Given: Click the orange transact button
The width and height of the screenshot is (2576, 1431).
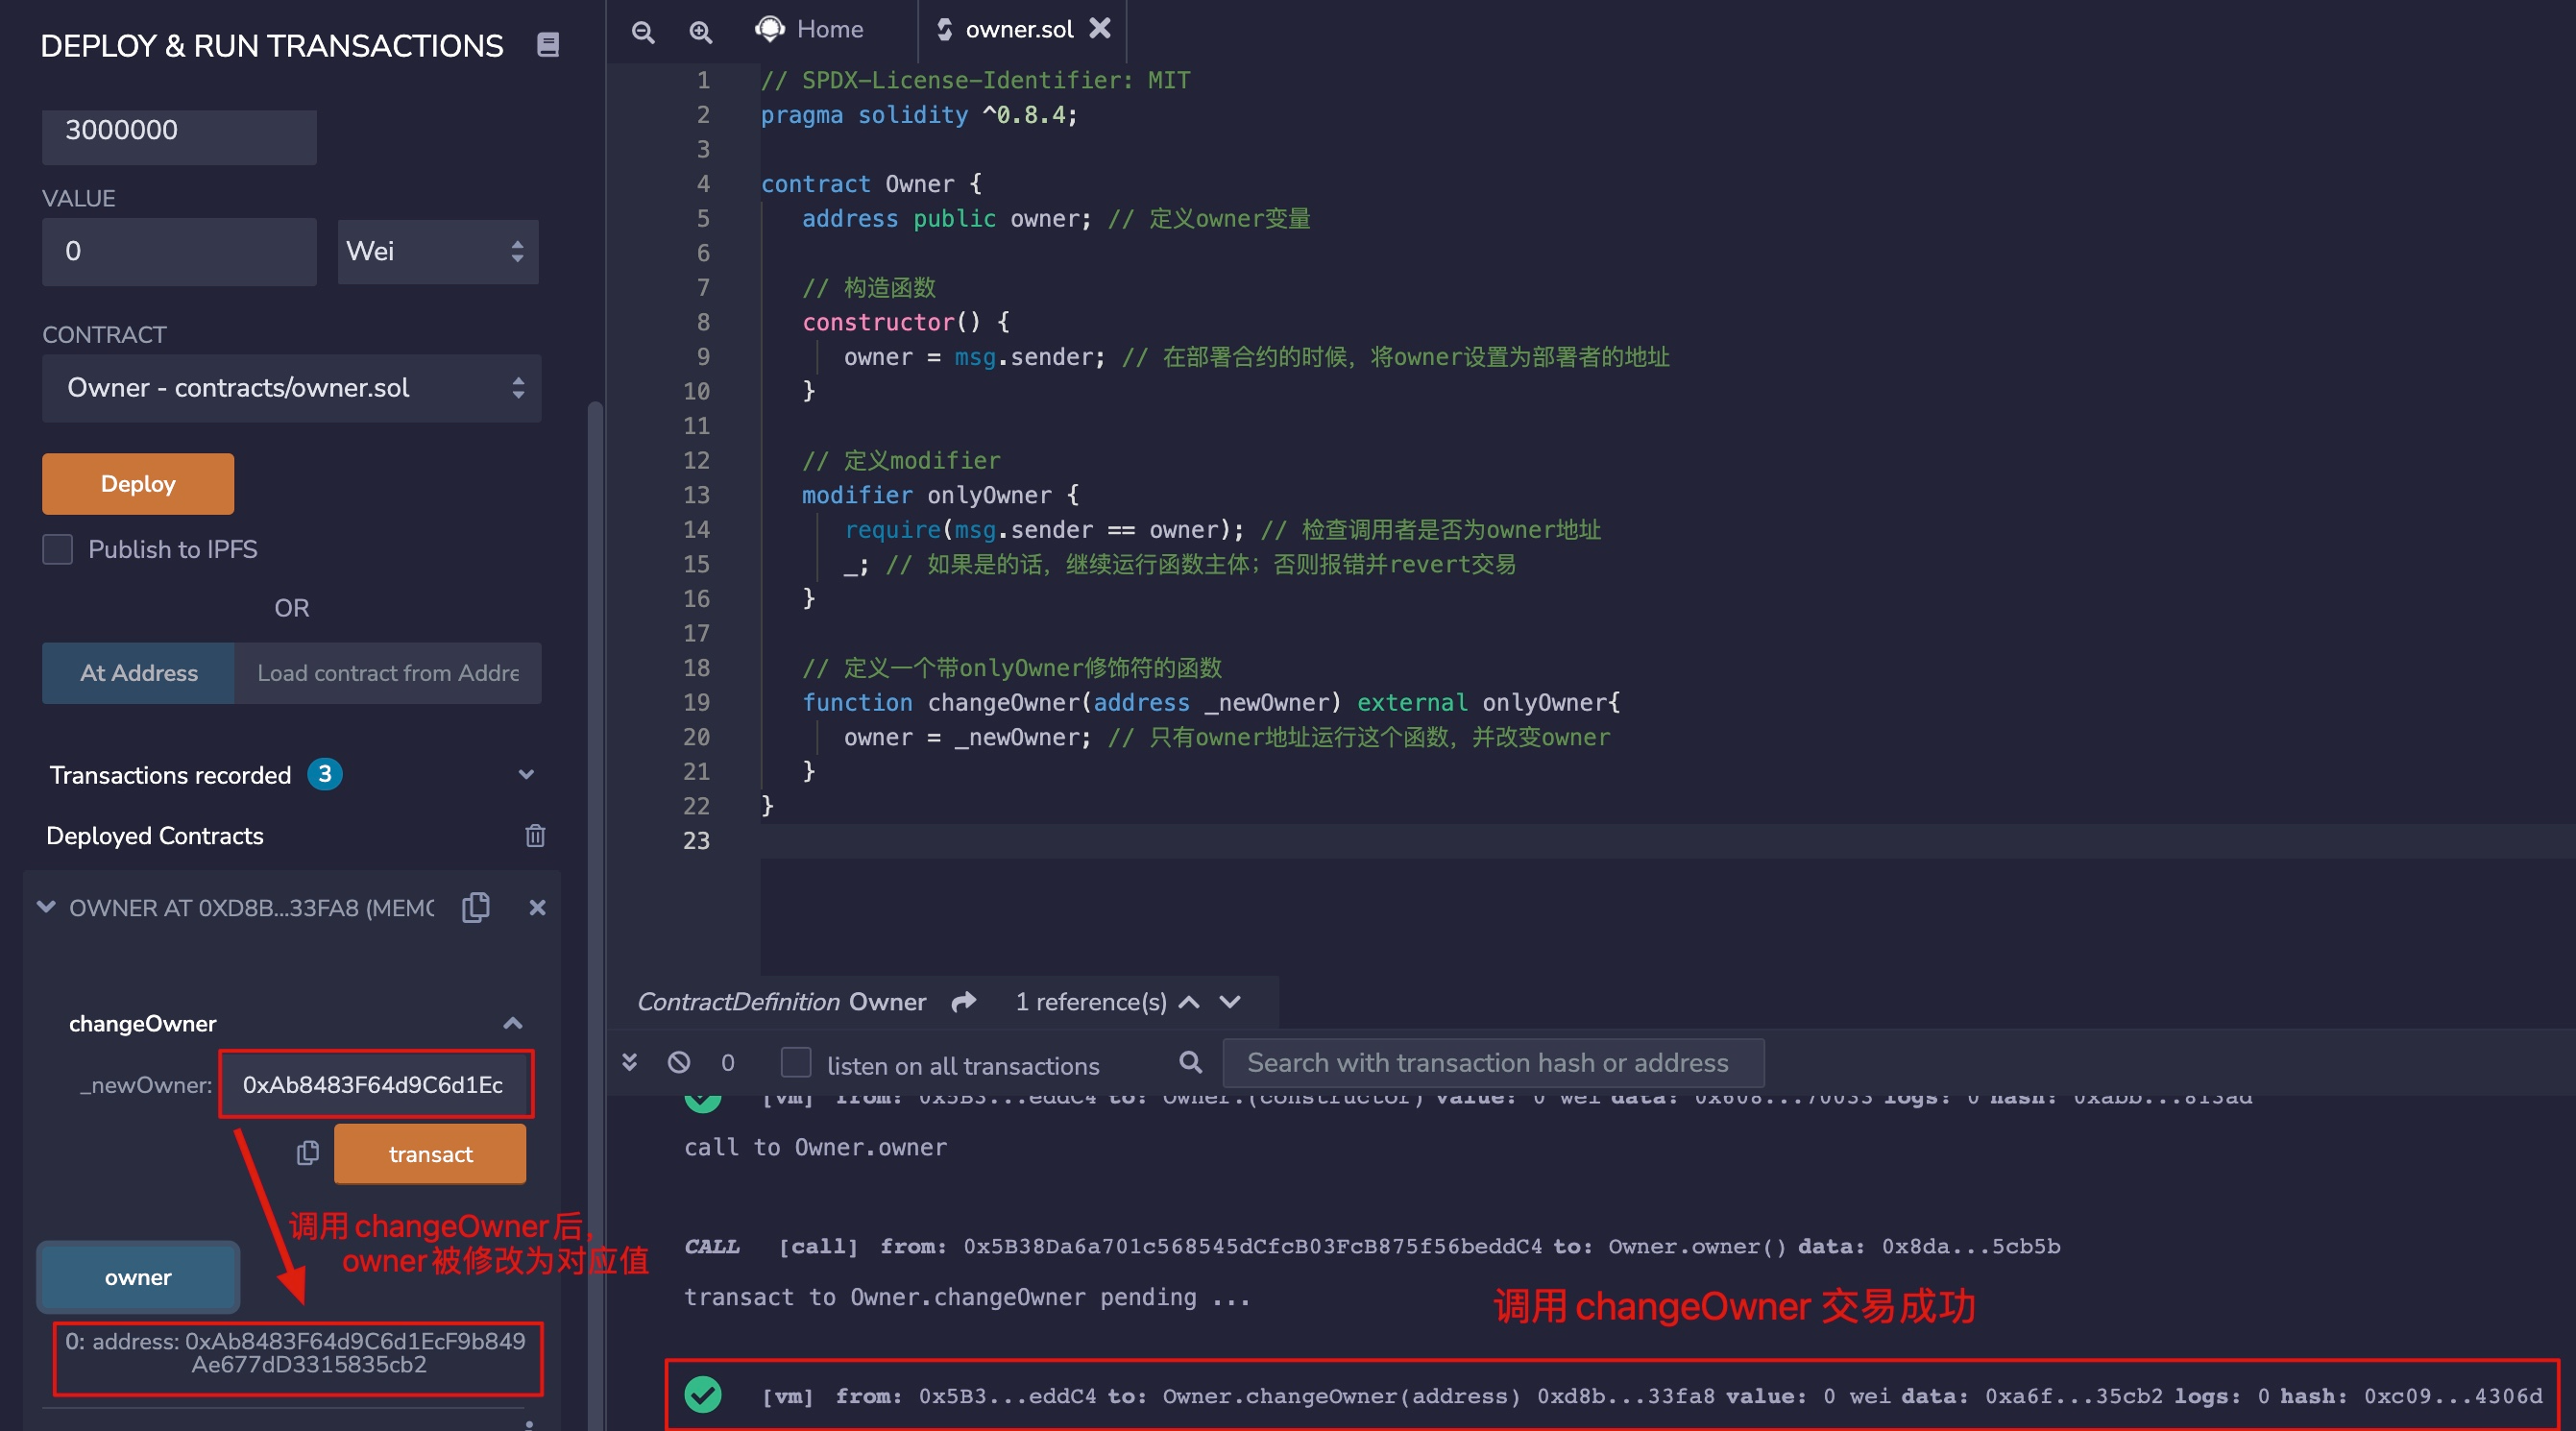Looking at the screenshot, I should (x=430, y=1154).
